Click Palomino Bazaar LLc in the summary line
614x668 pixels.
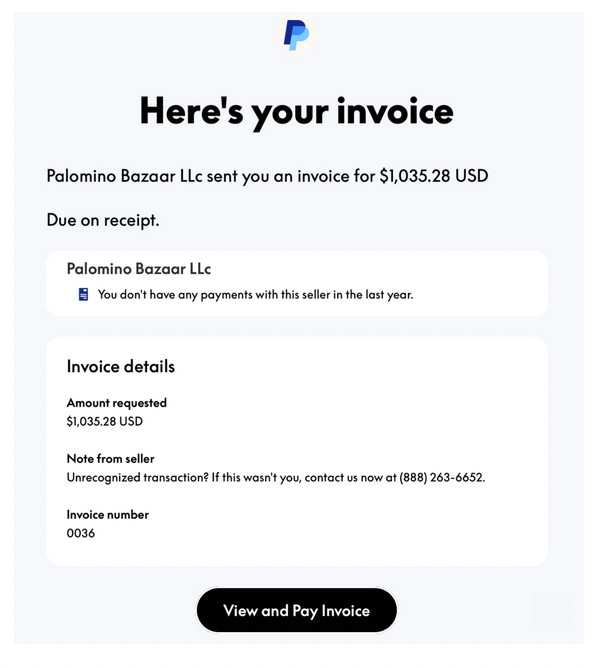pyautogui.click(x=124, y=176)
